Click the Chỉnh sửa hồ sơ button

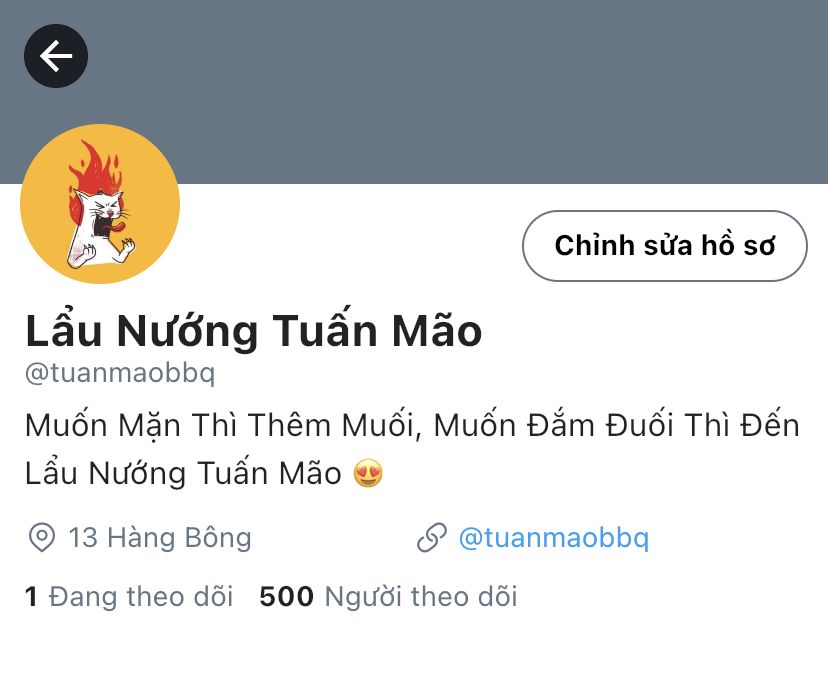coord(665,246)
